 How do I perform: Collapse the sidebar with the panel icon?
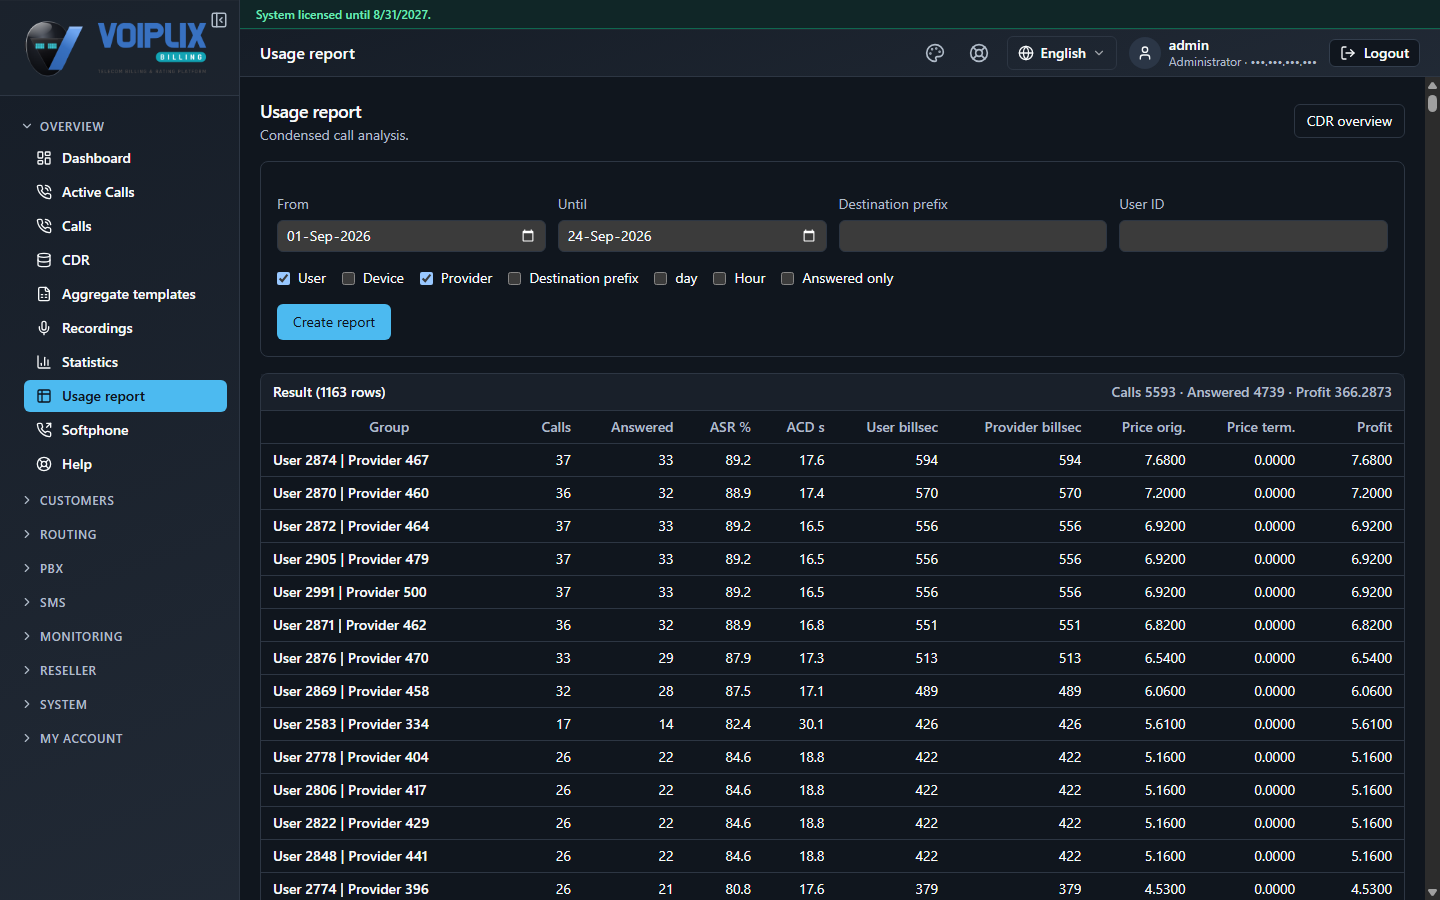pyautogui.click(x=219, y=20)
